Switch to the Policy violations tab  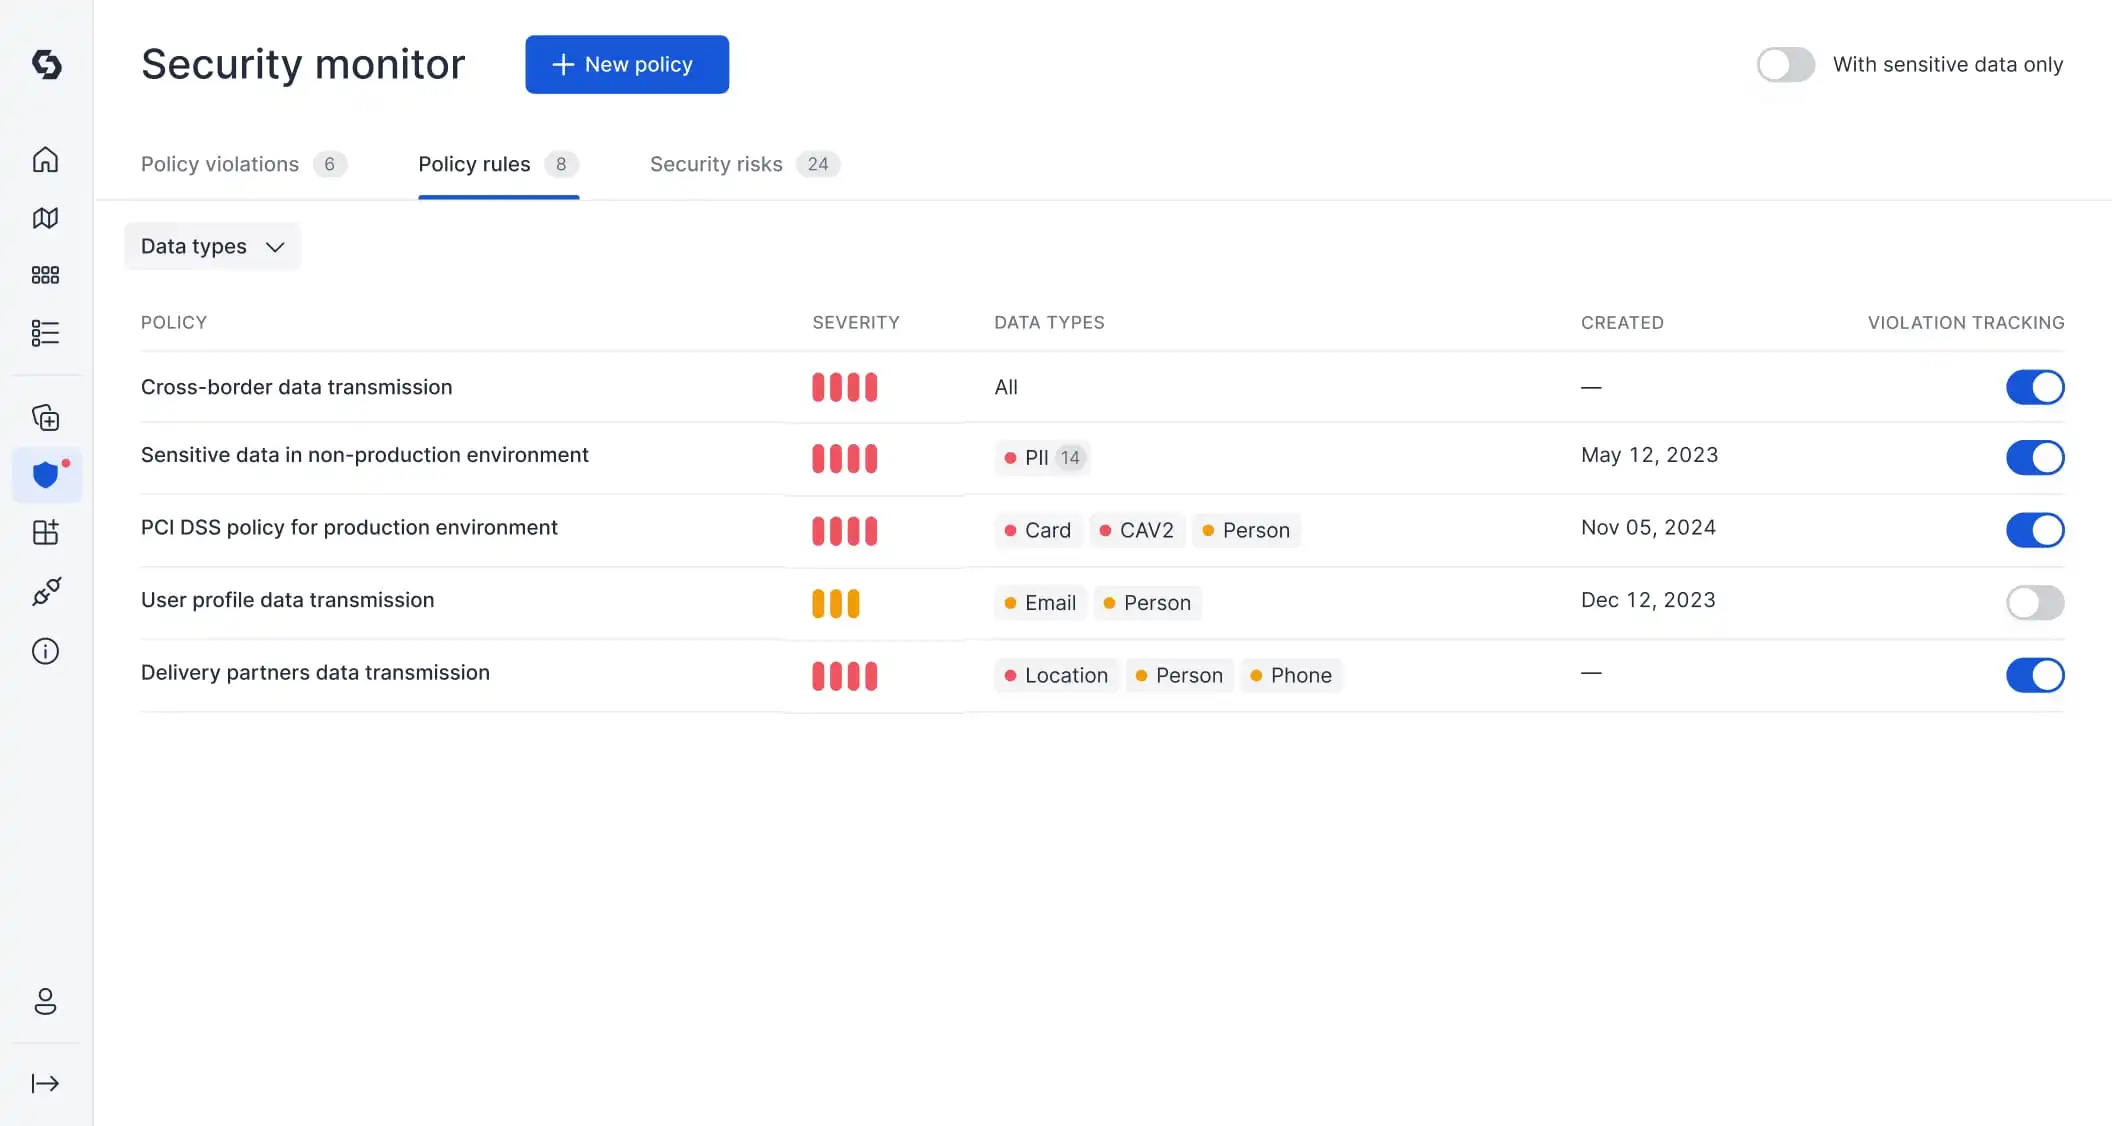tap(220, 164)
